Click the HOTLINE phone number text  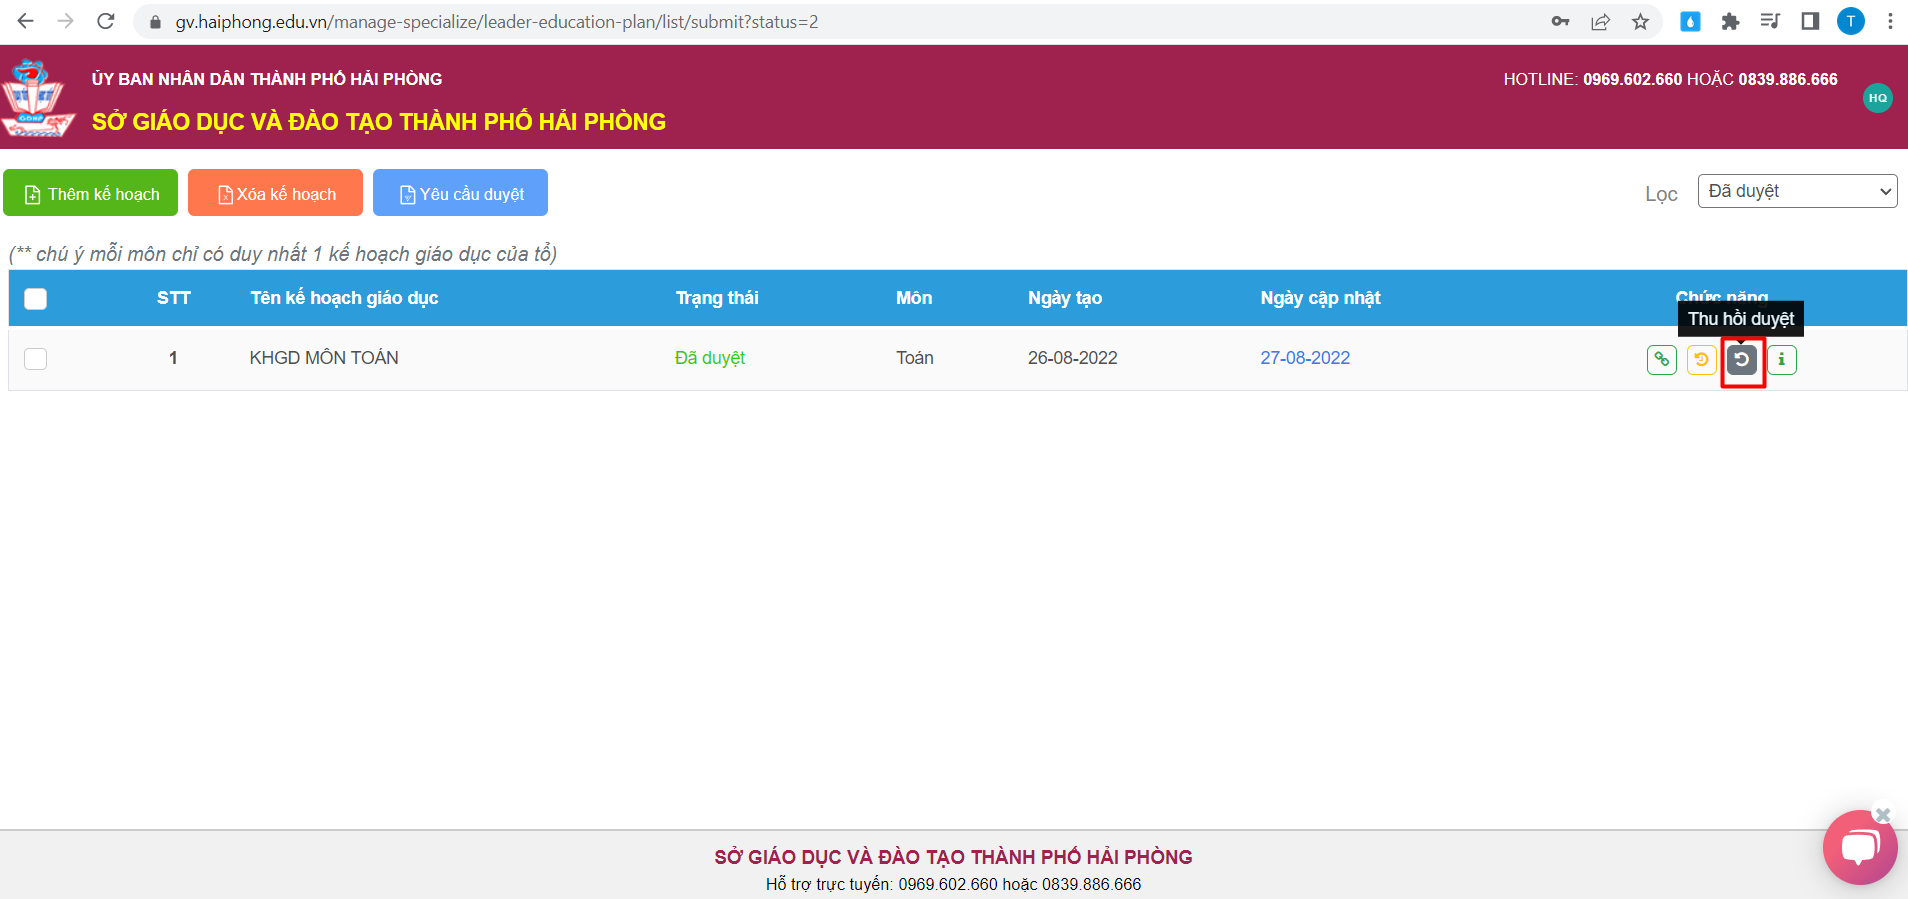click(1671, 79)
